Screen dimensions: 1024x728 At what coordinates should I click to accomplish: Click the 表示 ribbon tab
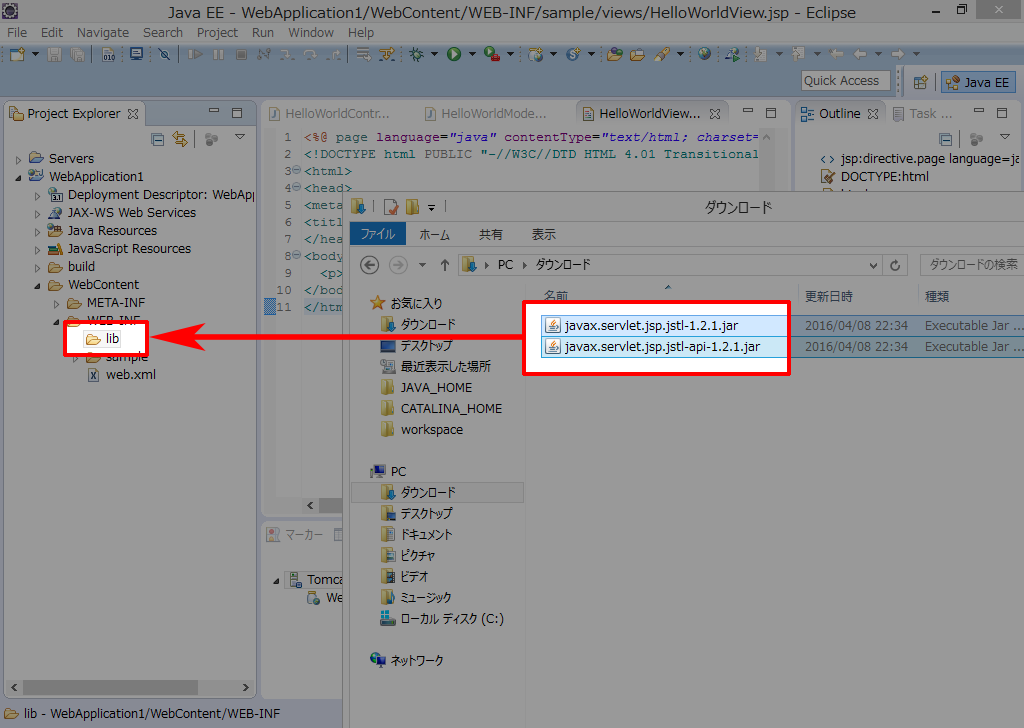pos(543,234)
